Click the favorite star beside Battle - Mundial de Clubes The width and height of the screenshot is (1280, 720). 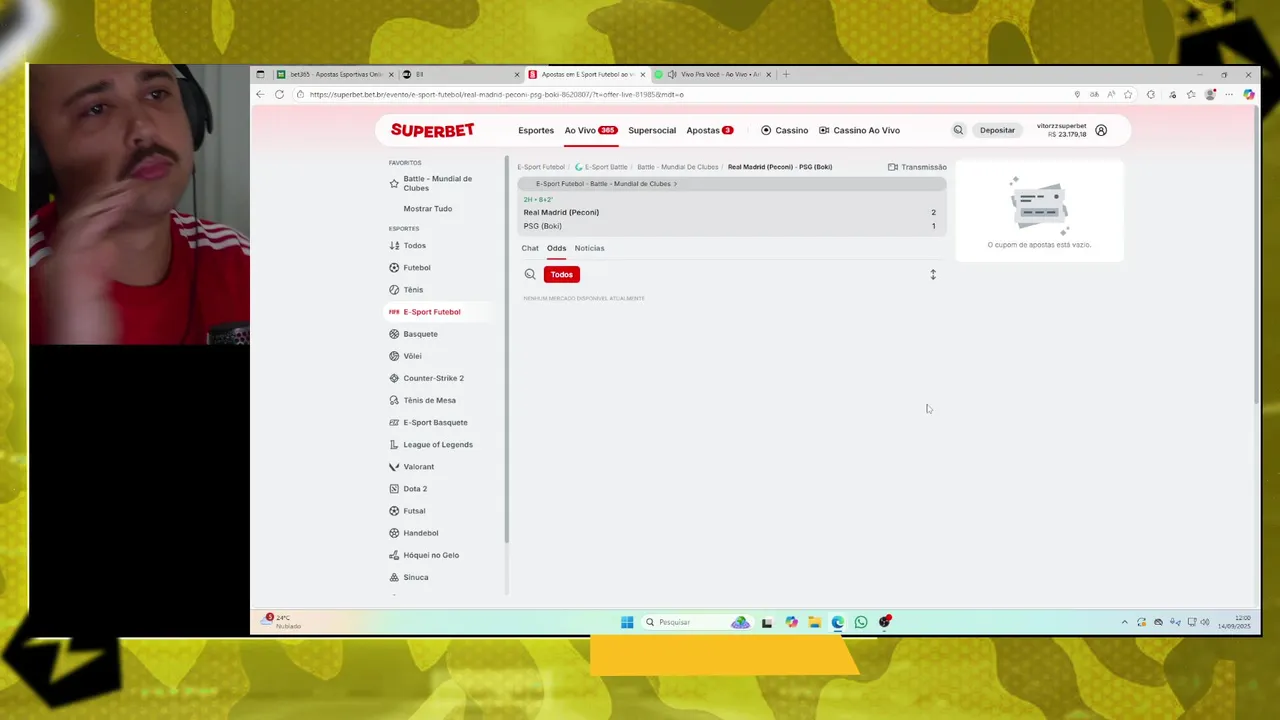[x=394, y=184]
